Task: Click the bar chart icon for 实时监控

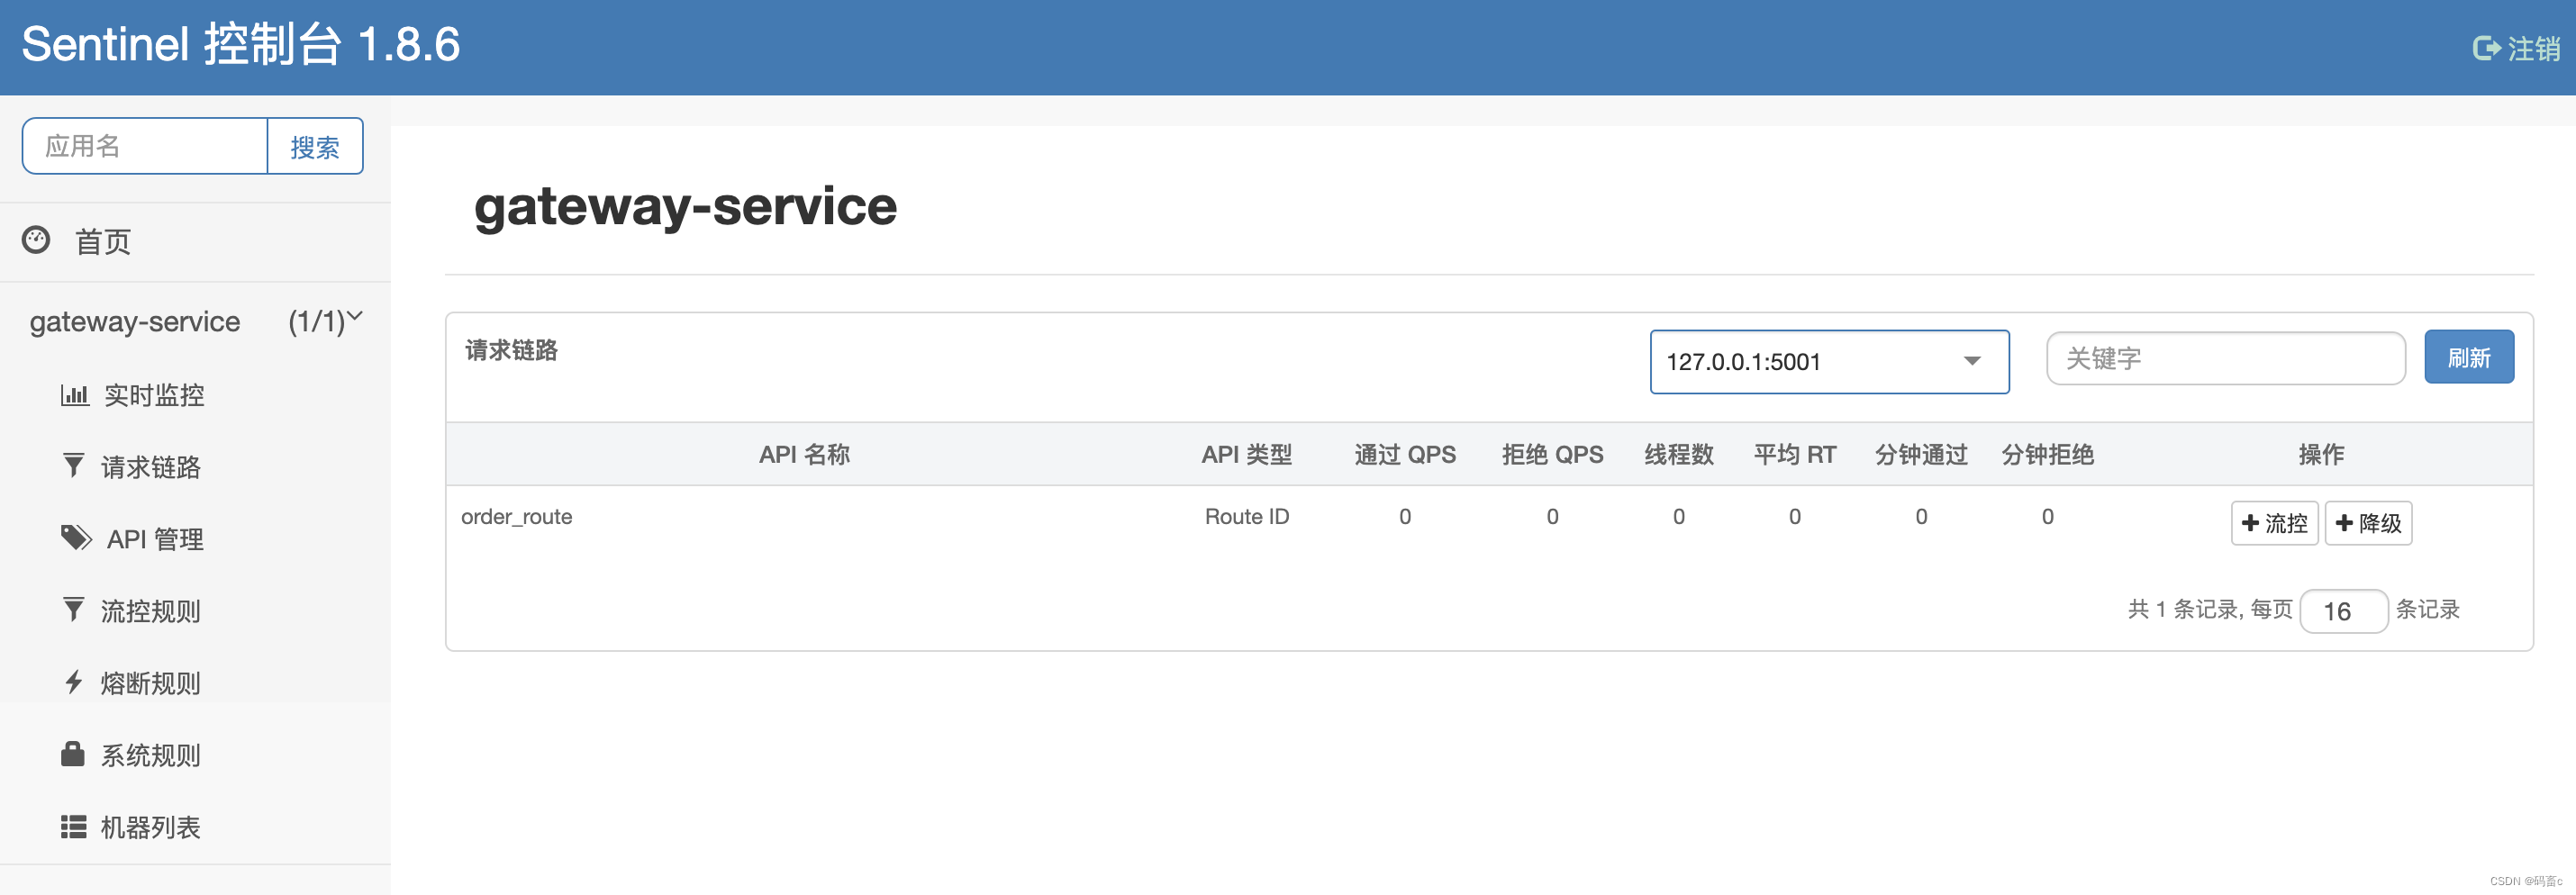Action: 75,394
